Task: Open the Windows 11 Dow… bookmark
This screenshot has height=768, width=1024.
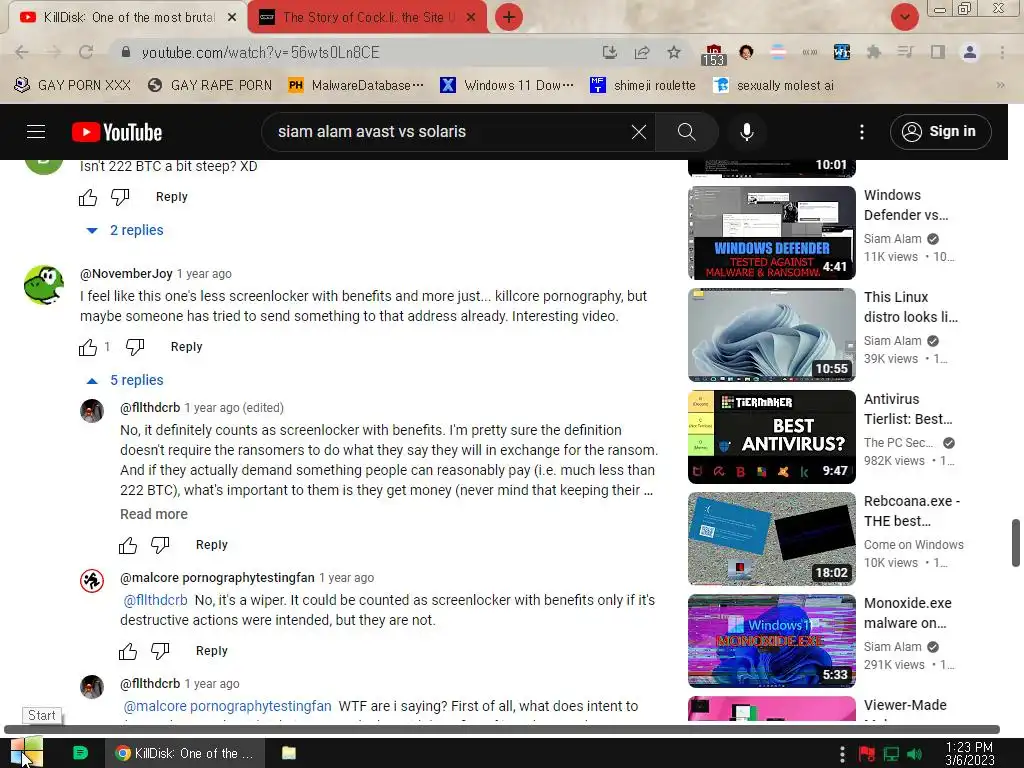Action: (507, 85)
